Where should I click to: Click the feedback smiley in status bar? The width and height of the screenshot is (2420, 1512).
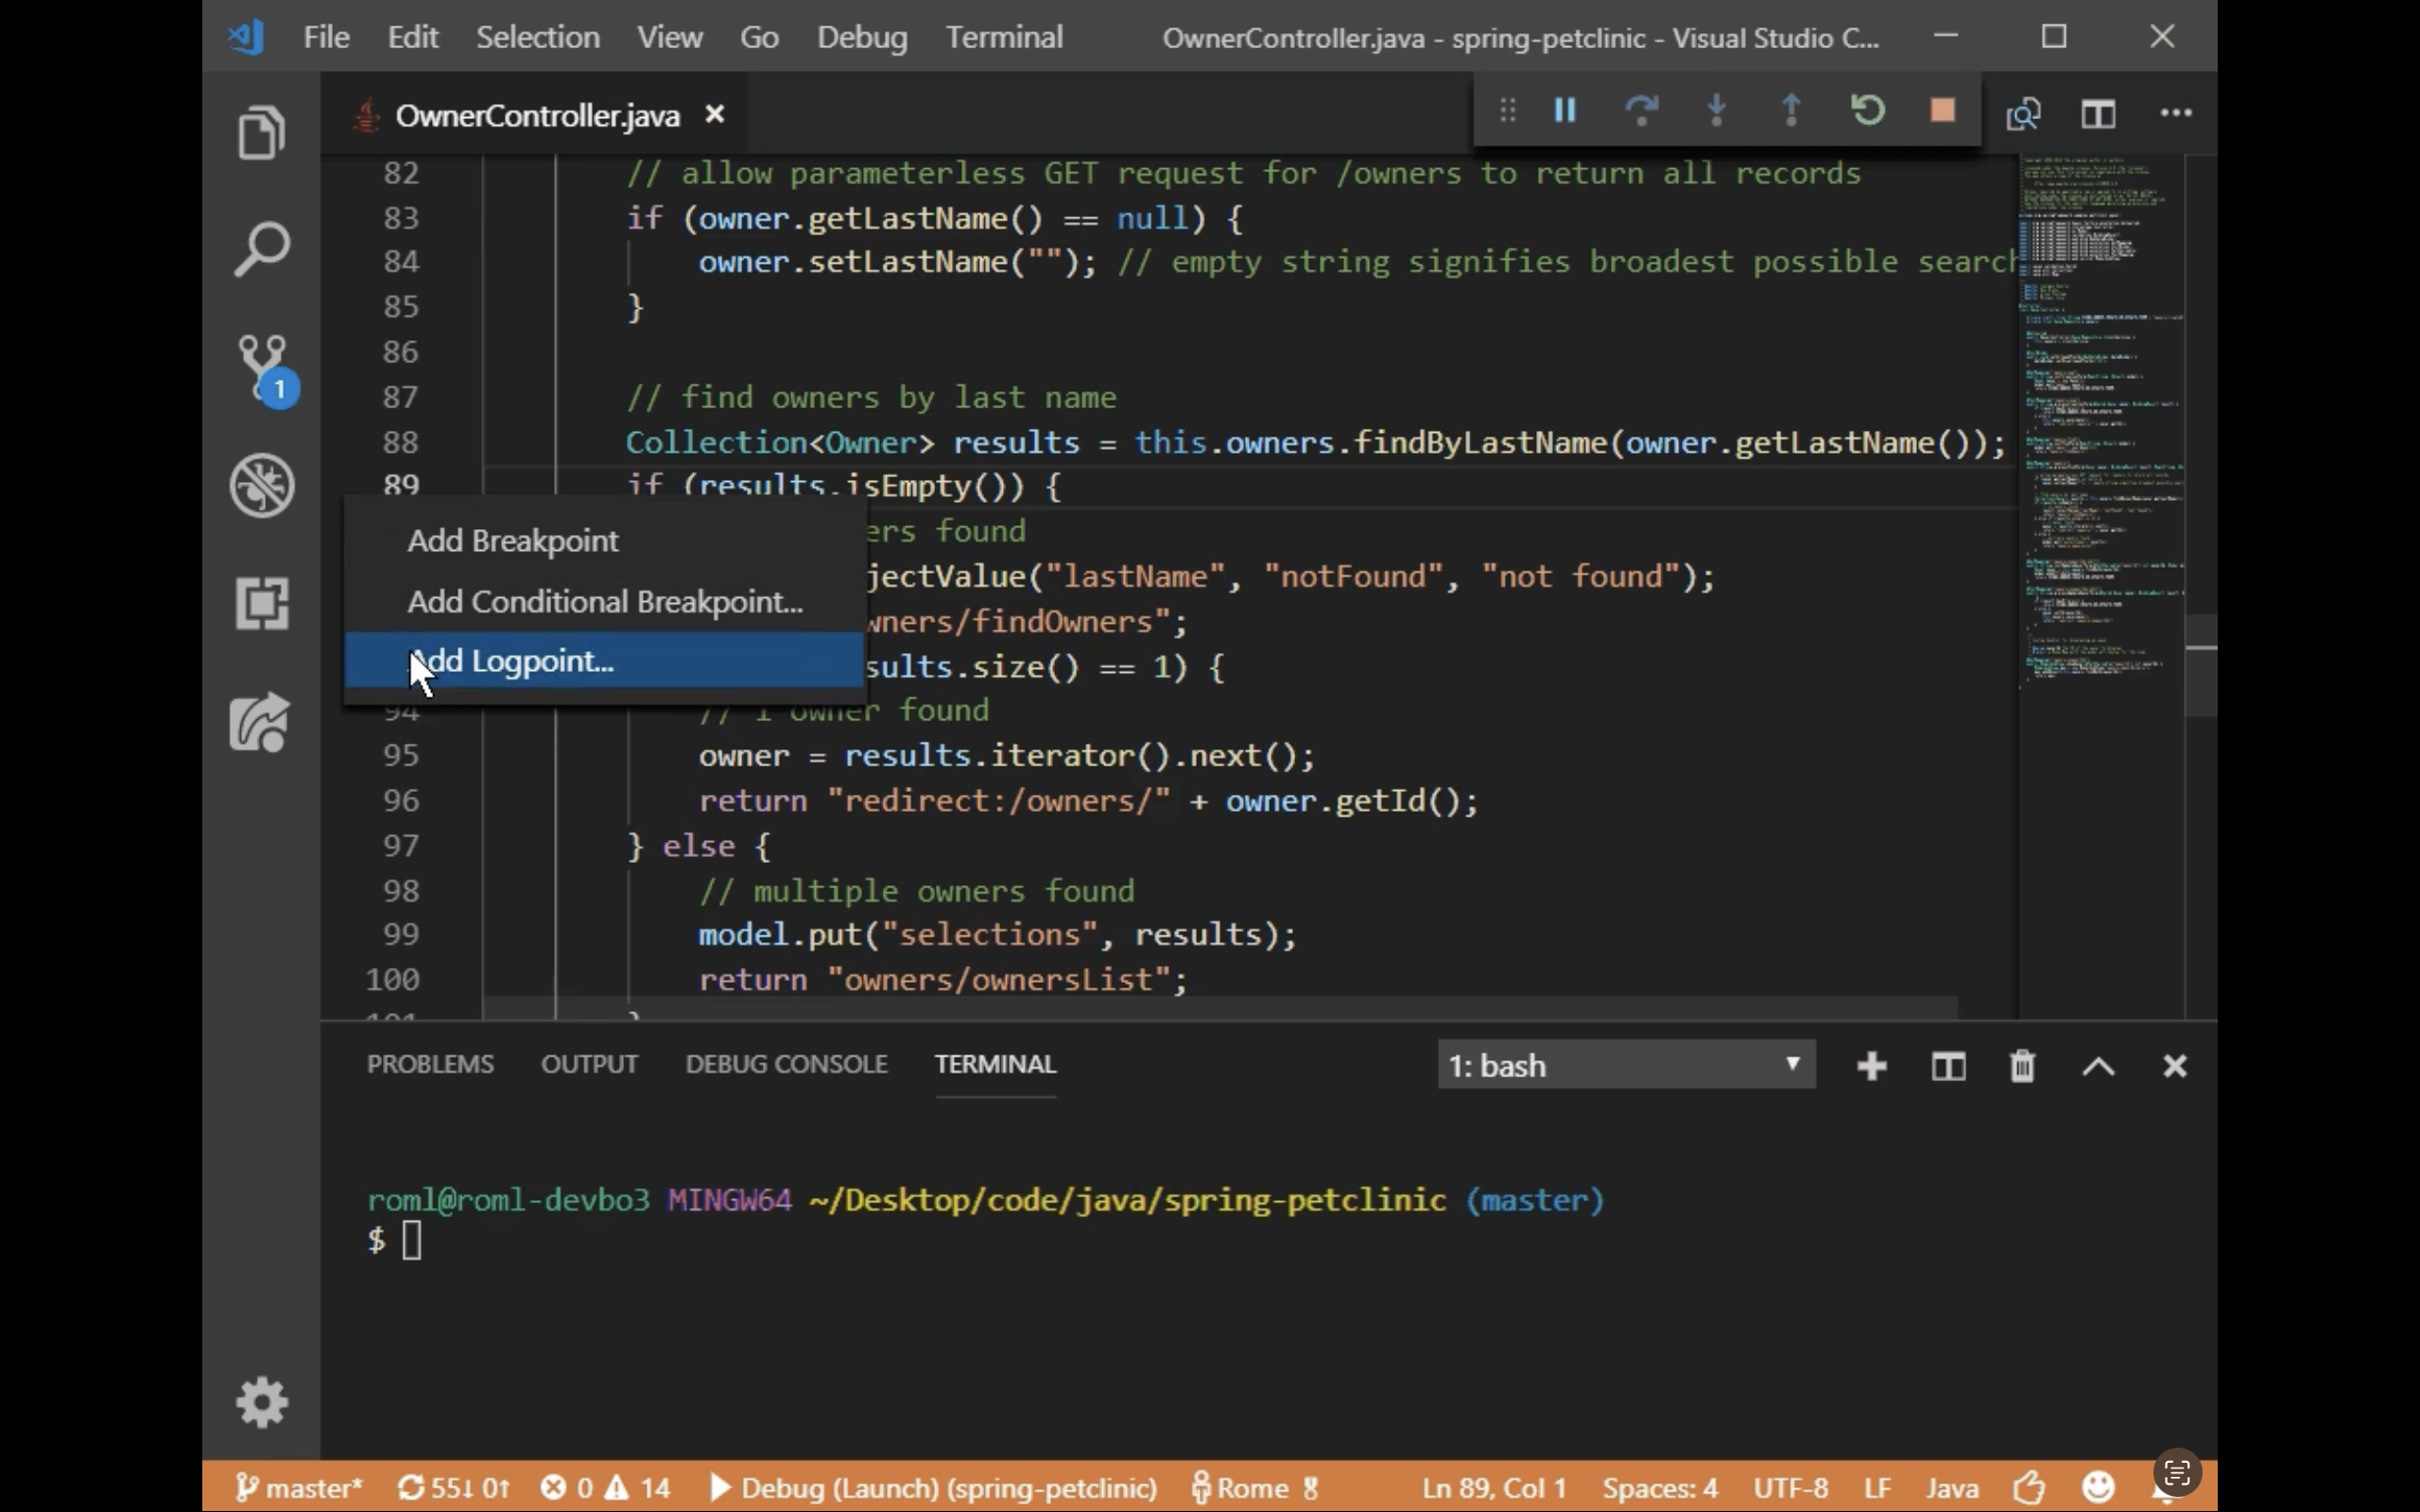pos(2098,1488)
